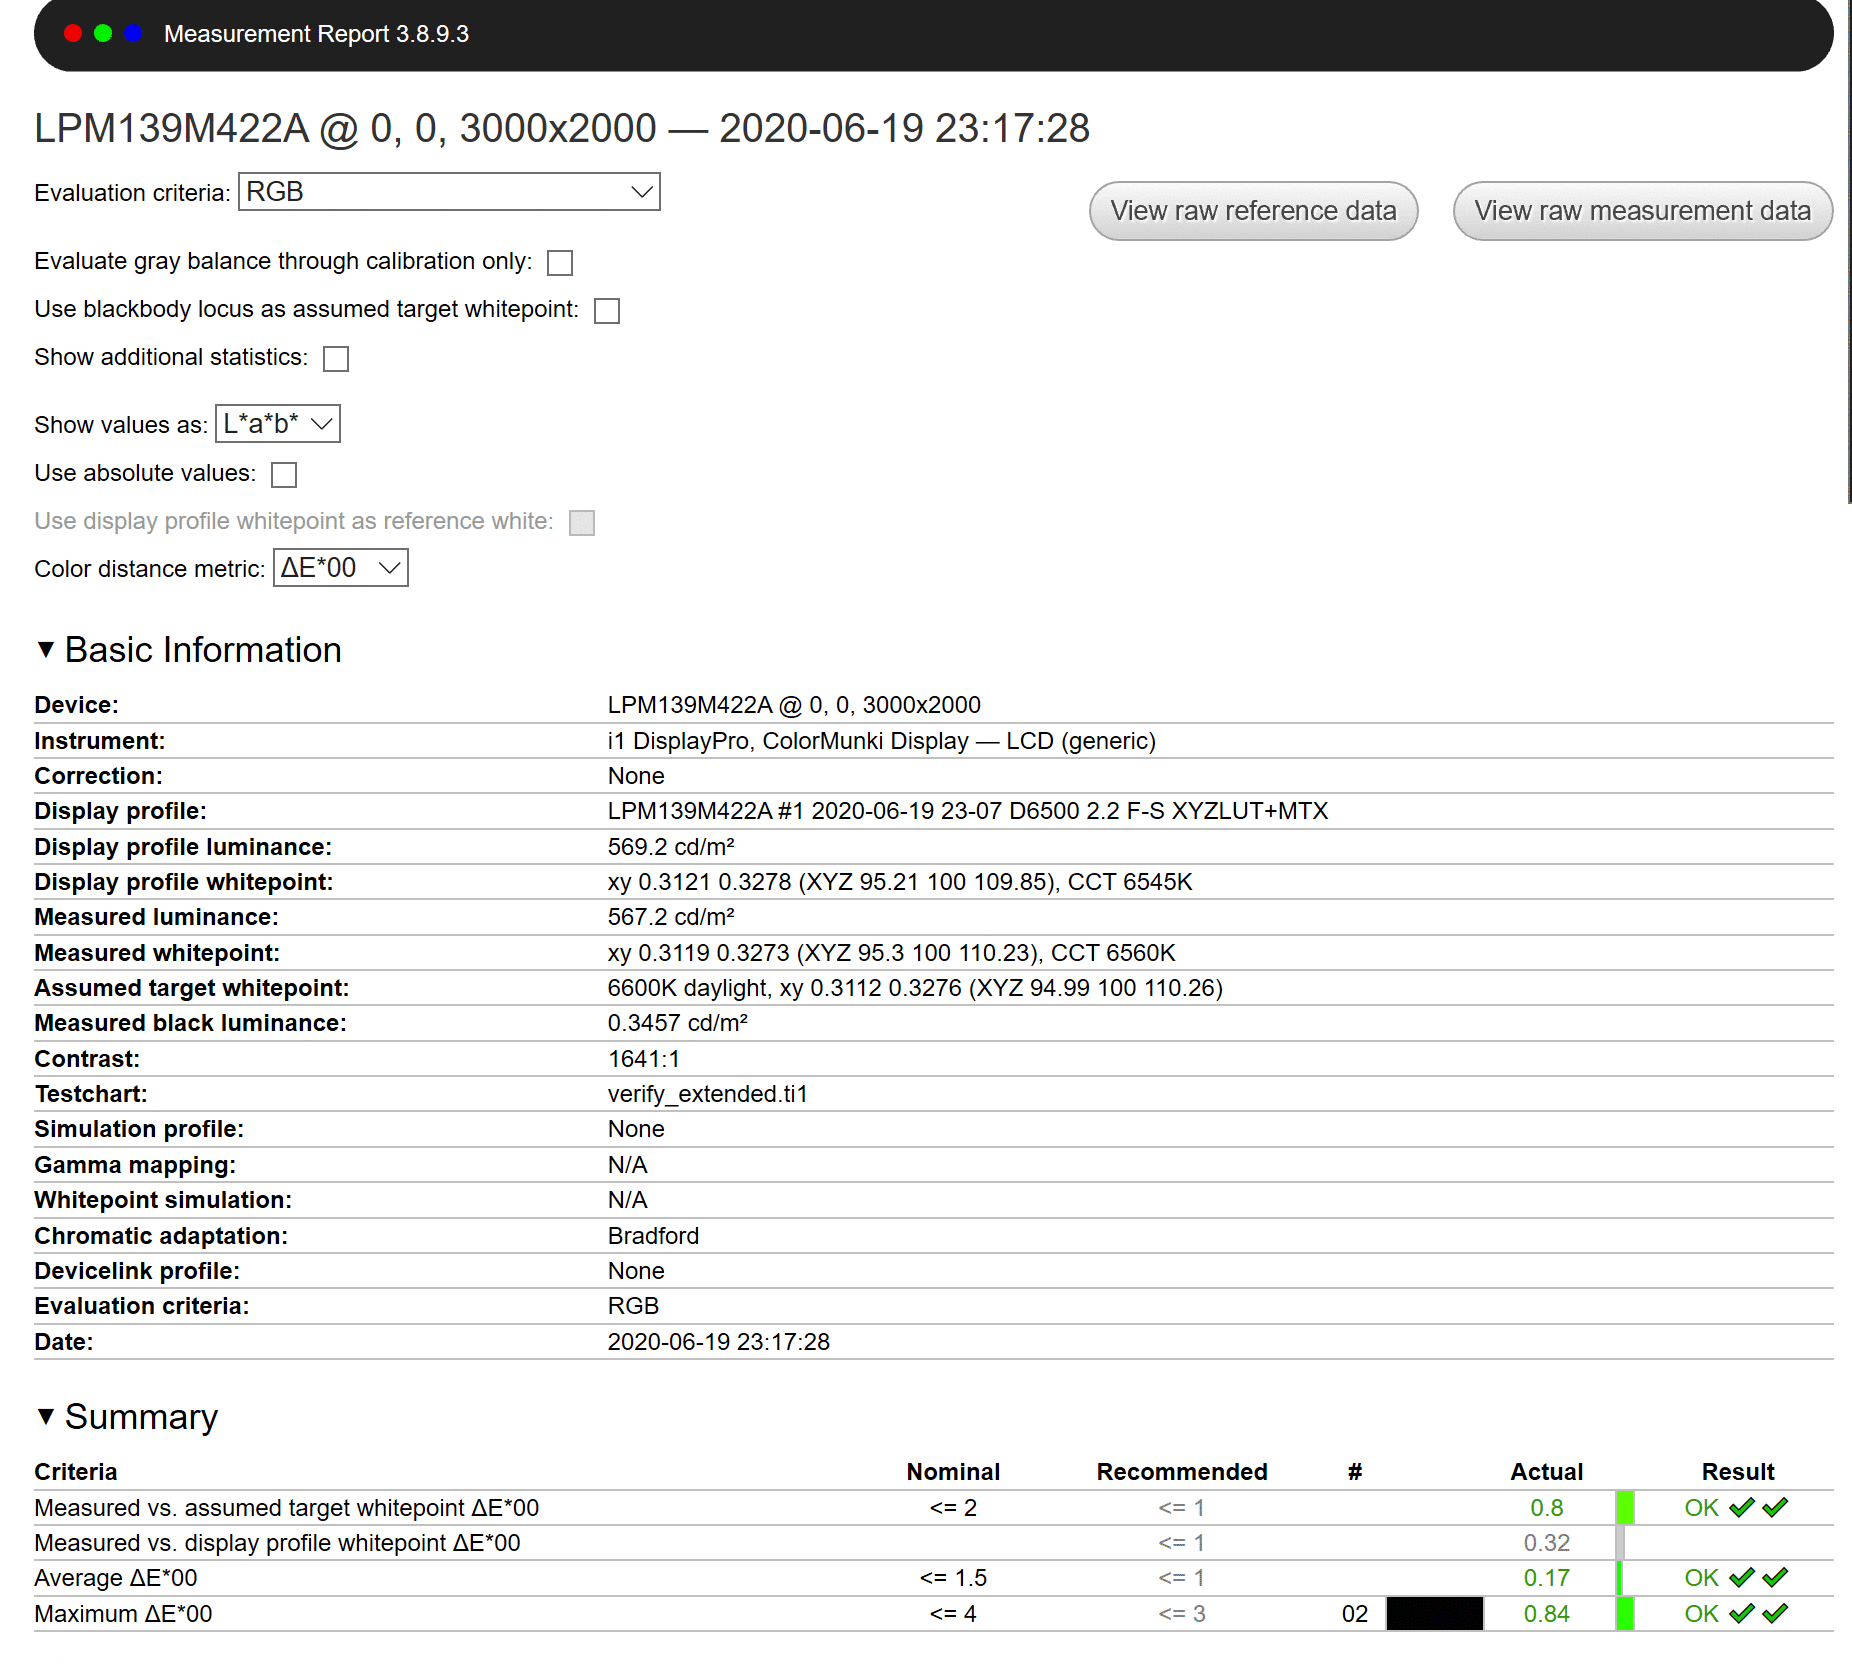Check the Show additional statistics box

click(x=336, y=359)
